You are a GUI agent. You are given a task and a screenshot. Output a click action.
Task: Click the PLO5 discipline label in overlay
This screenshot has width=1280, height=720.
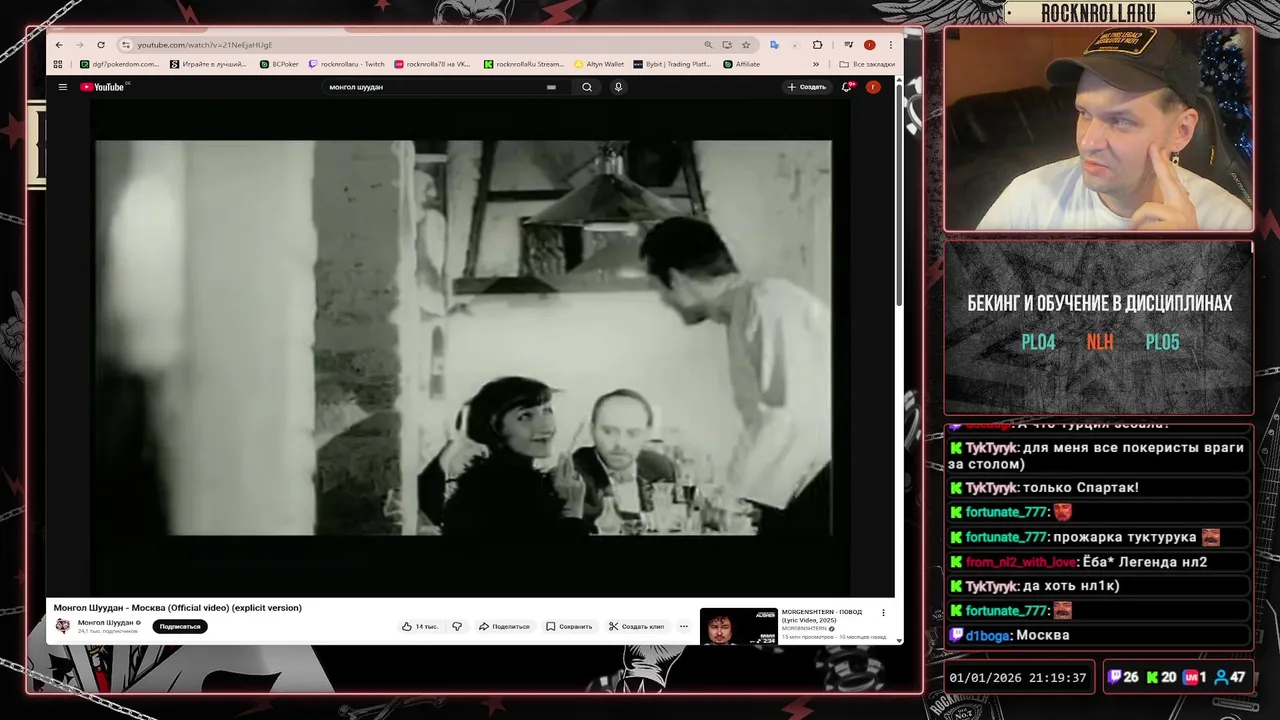click(1162, 342)
